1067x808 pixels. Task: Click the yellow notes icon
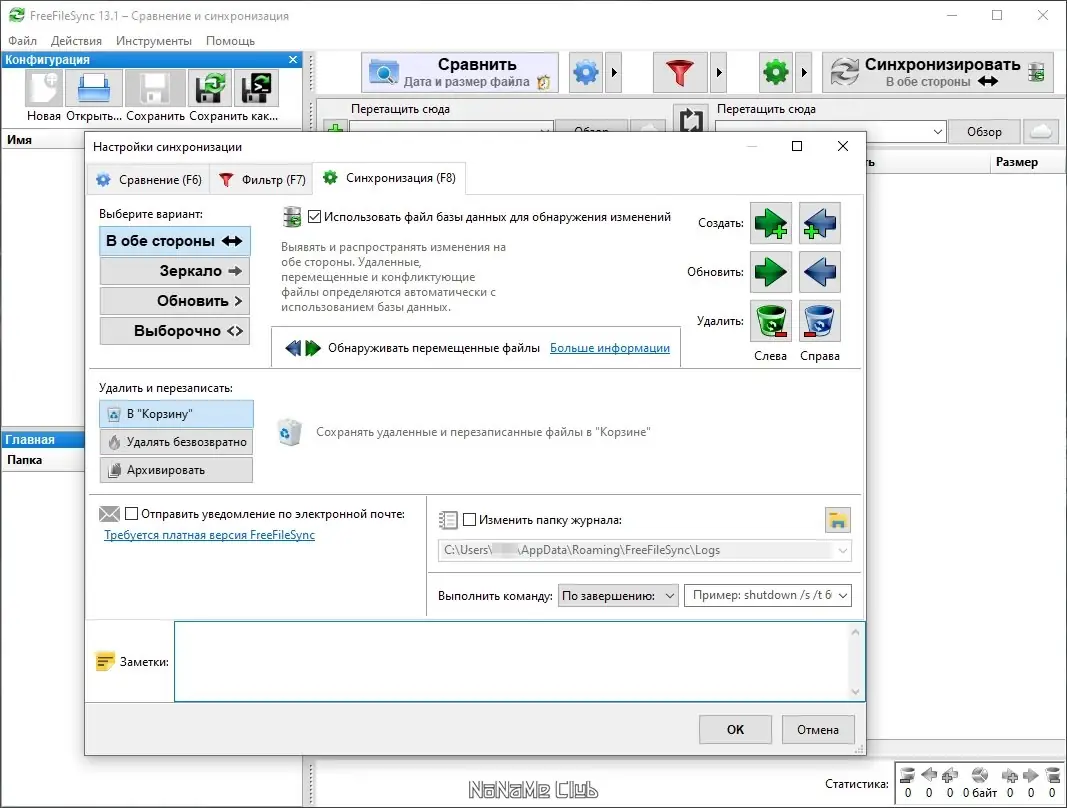[105, 661]
